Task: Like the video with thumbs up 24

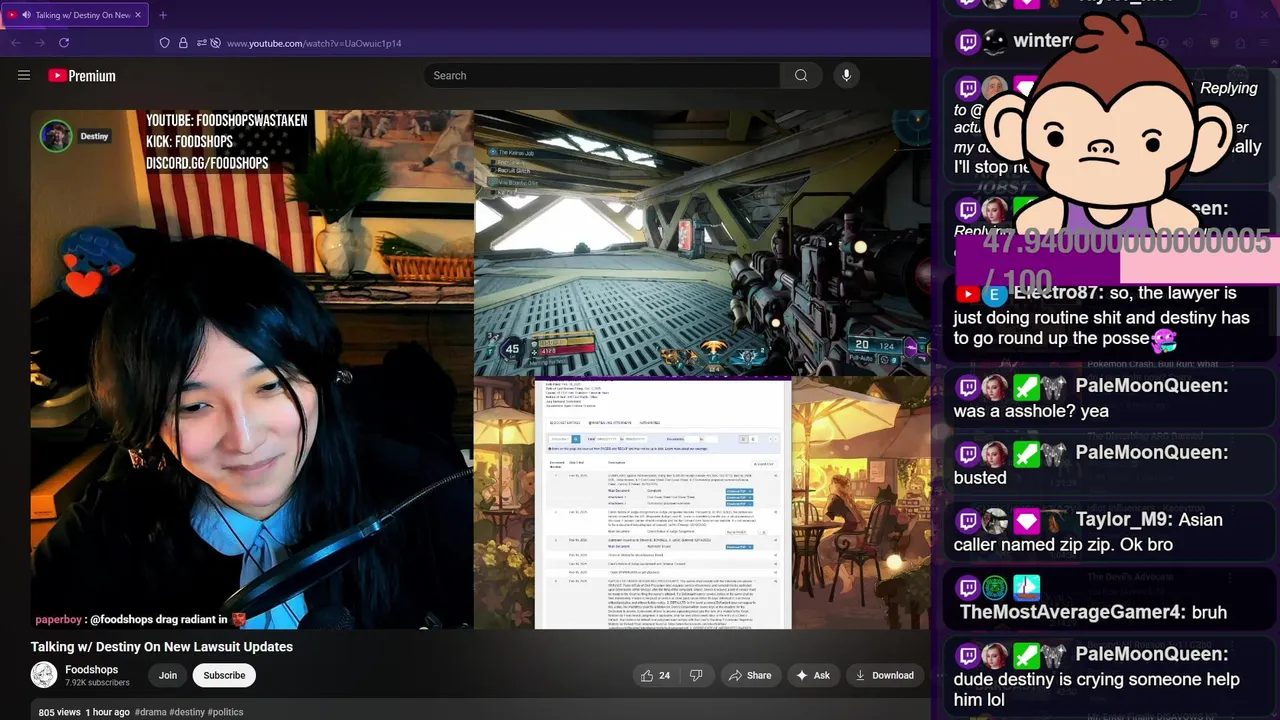Action: click(656, 675)
